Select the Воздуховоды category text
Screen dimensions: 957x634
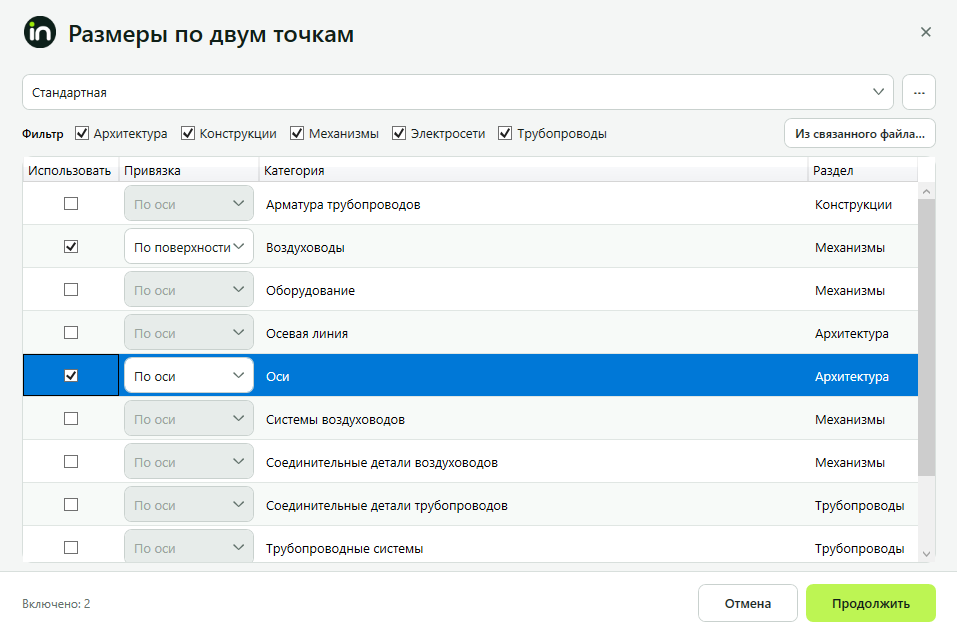[x=305, y=248]
